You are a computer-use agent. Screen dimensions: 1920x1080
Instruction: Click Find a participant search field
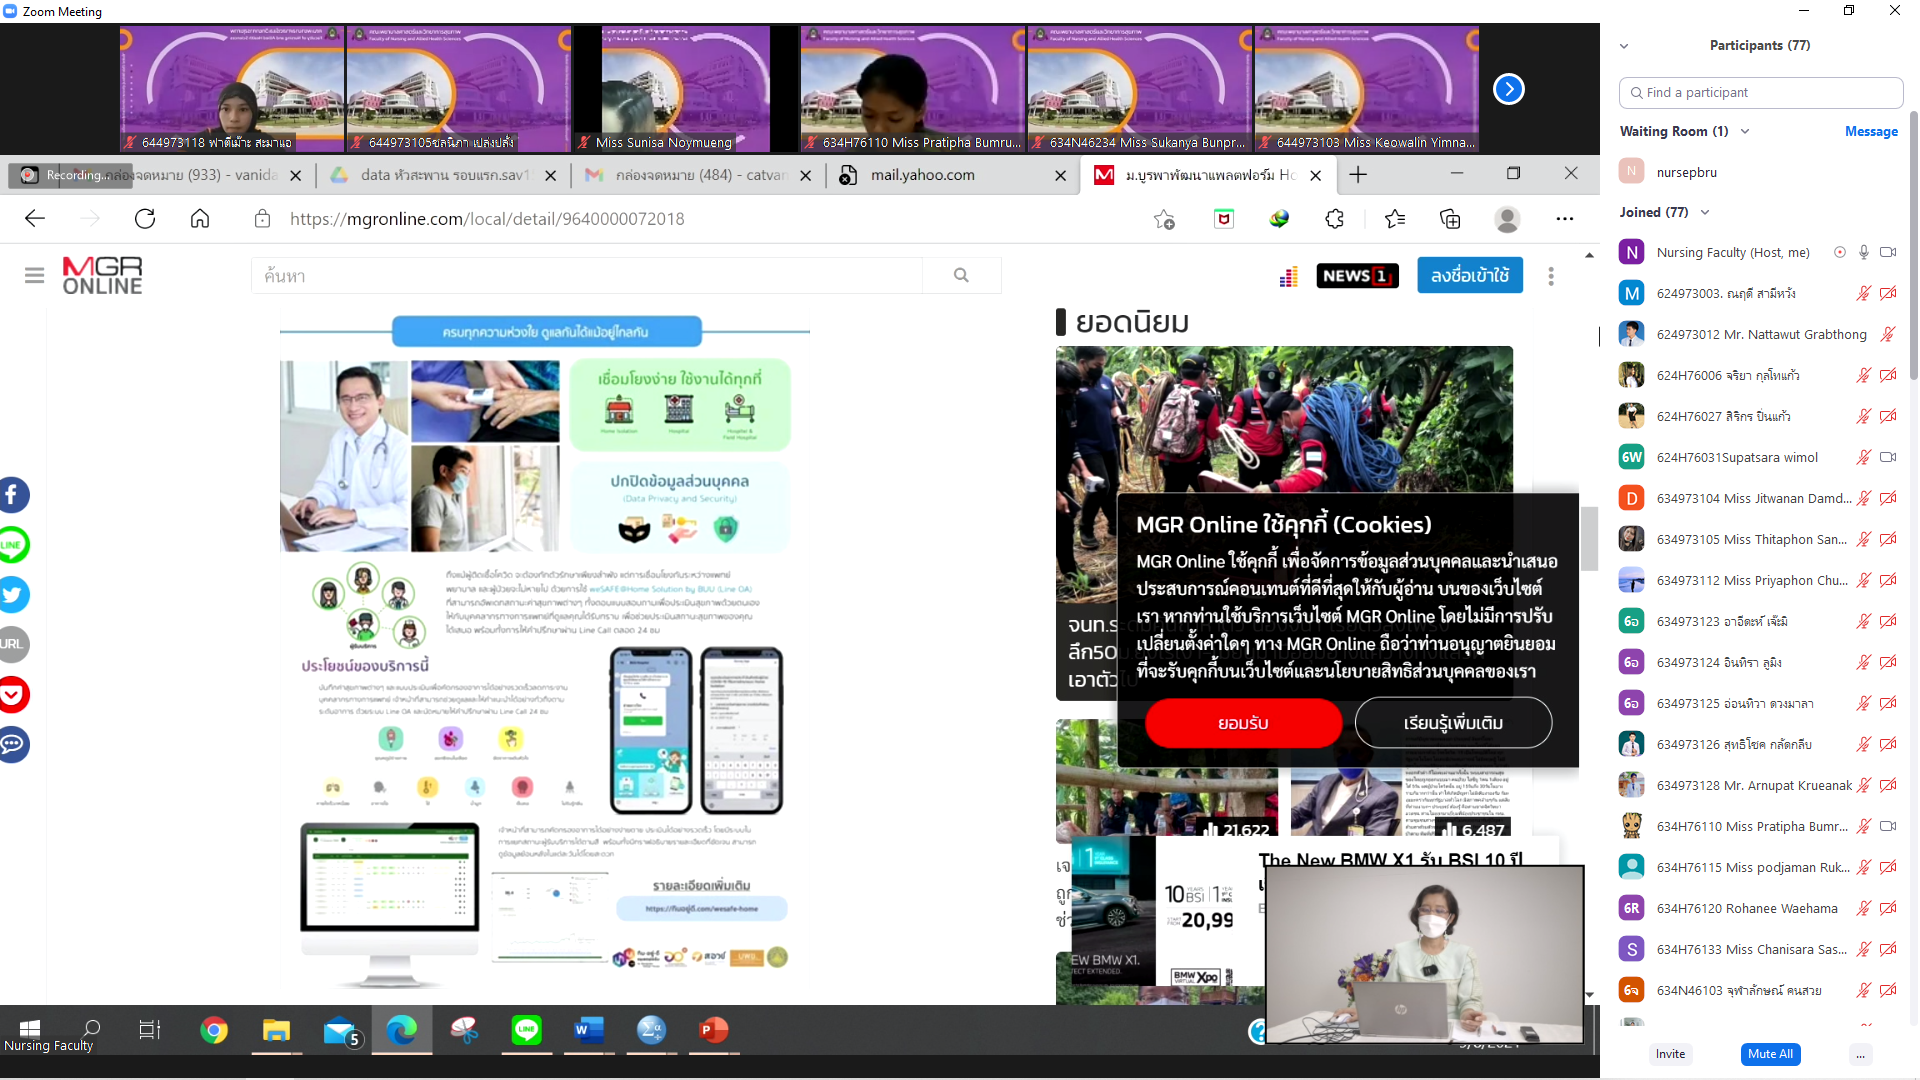tap(1760, 93)
